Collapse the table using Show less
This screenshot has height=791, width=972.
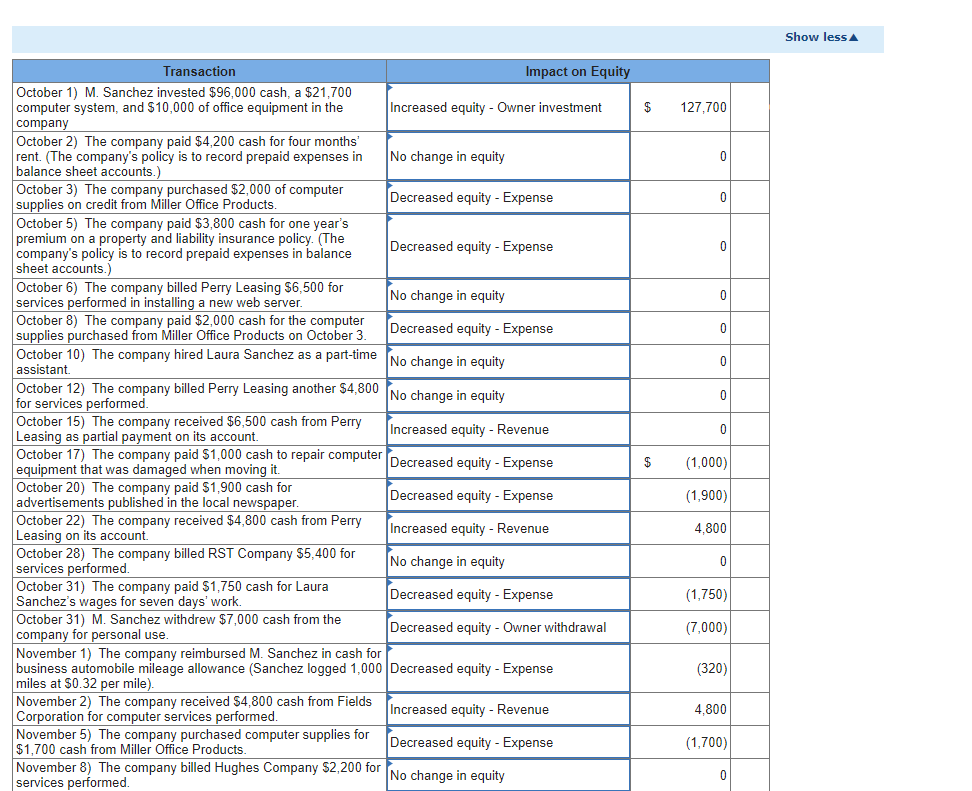click(x=815, y=36)
